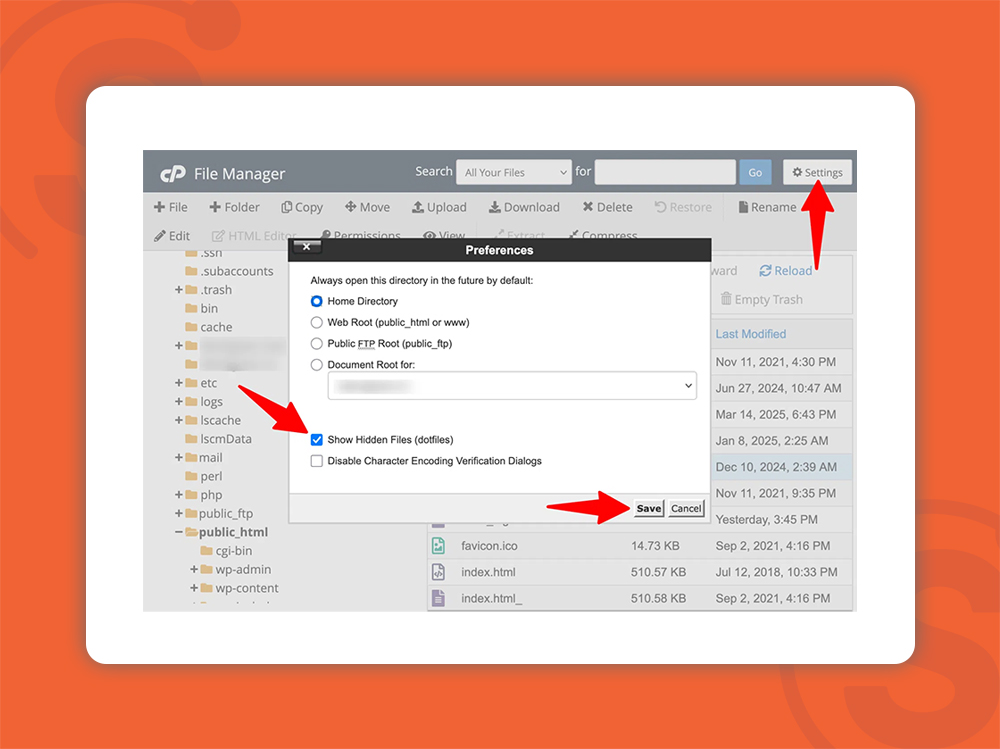1000x749 pixels.
Task: Select the bin folder in tree
Action: pos(209,308)
